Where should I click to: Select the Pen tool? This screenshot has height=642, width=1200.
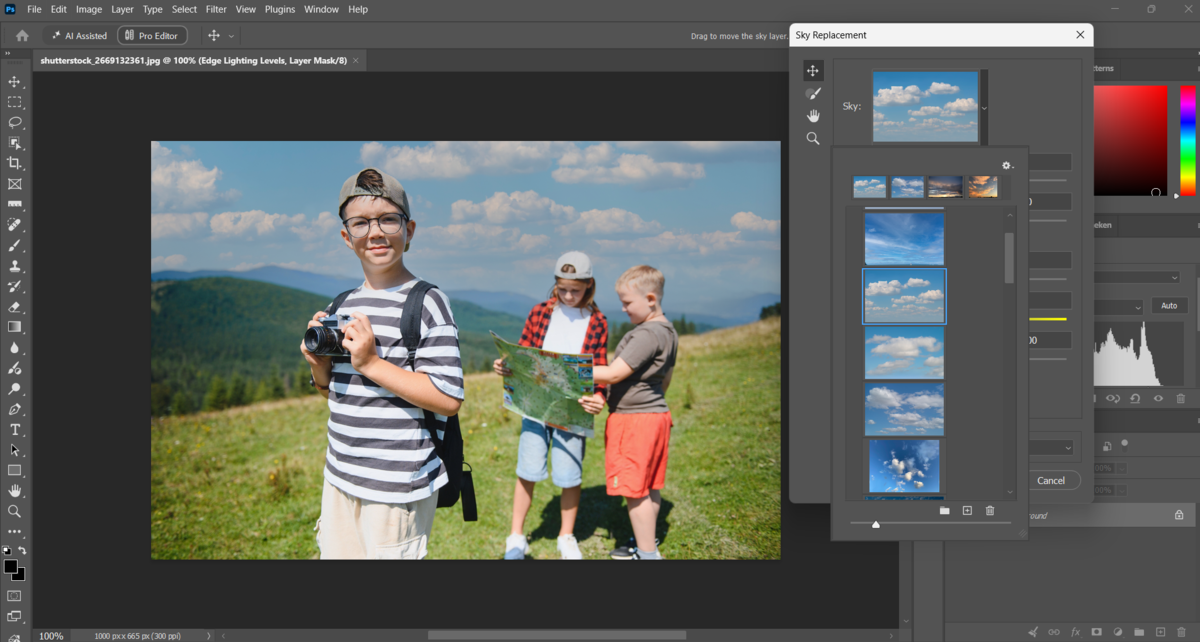pyautogui.click(x=14, y=409)
